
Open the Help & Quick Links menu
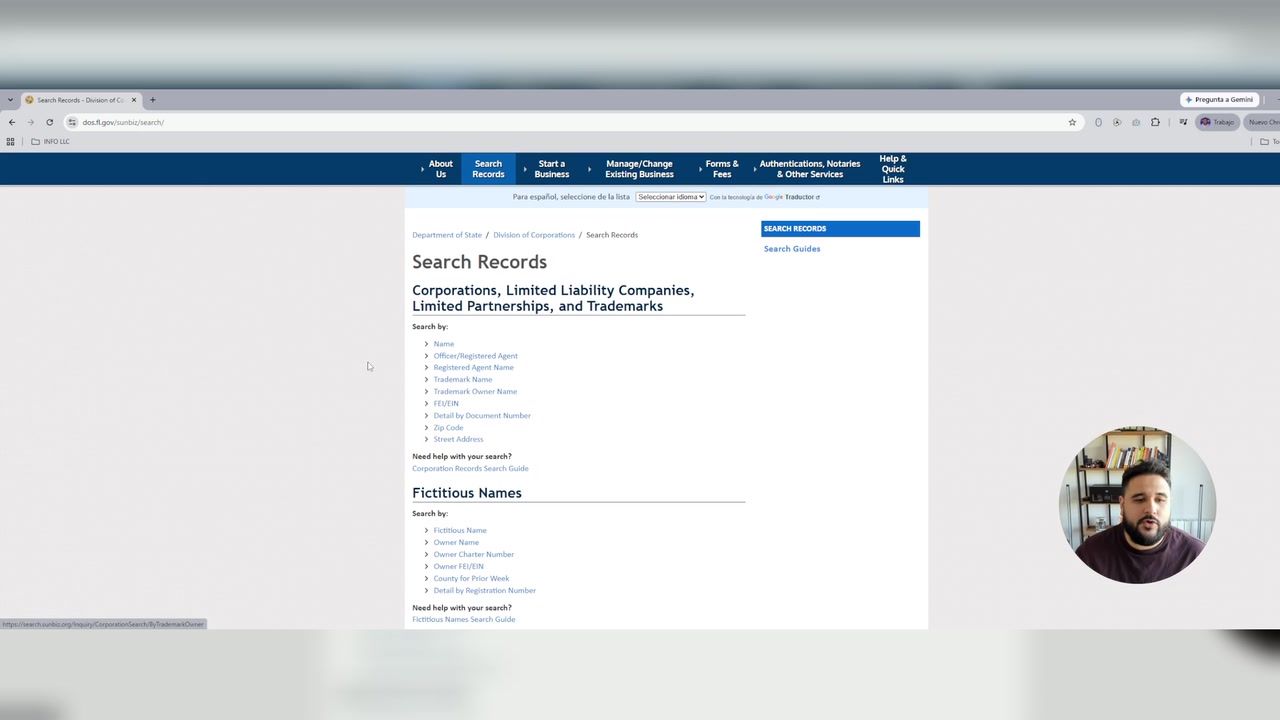click(893, 169)
